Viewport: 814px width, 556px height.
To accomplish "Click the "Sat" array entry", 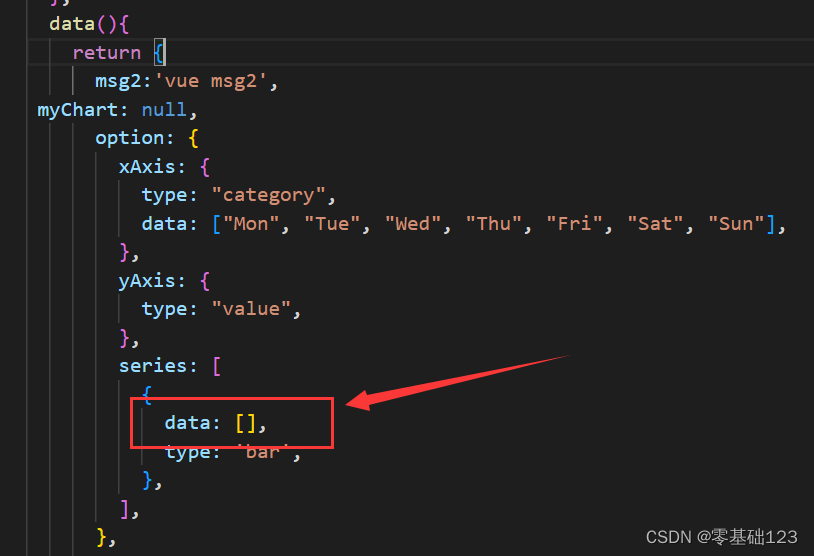I will [x=656, y=224].
